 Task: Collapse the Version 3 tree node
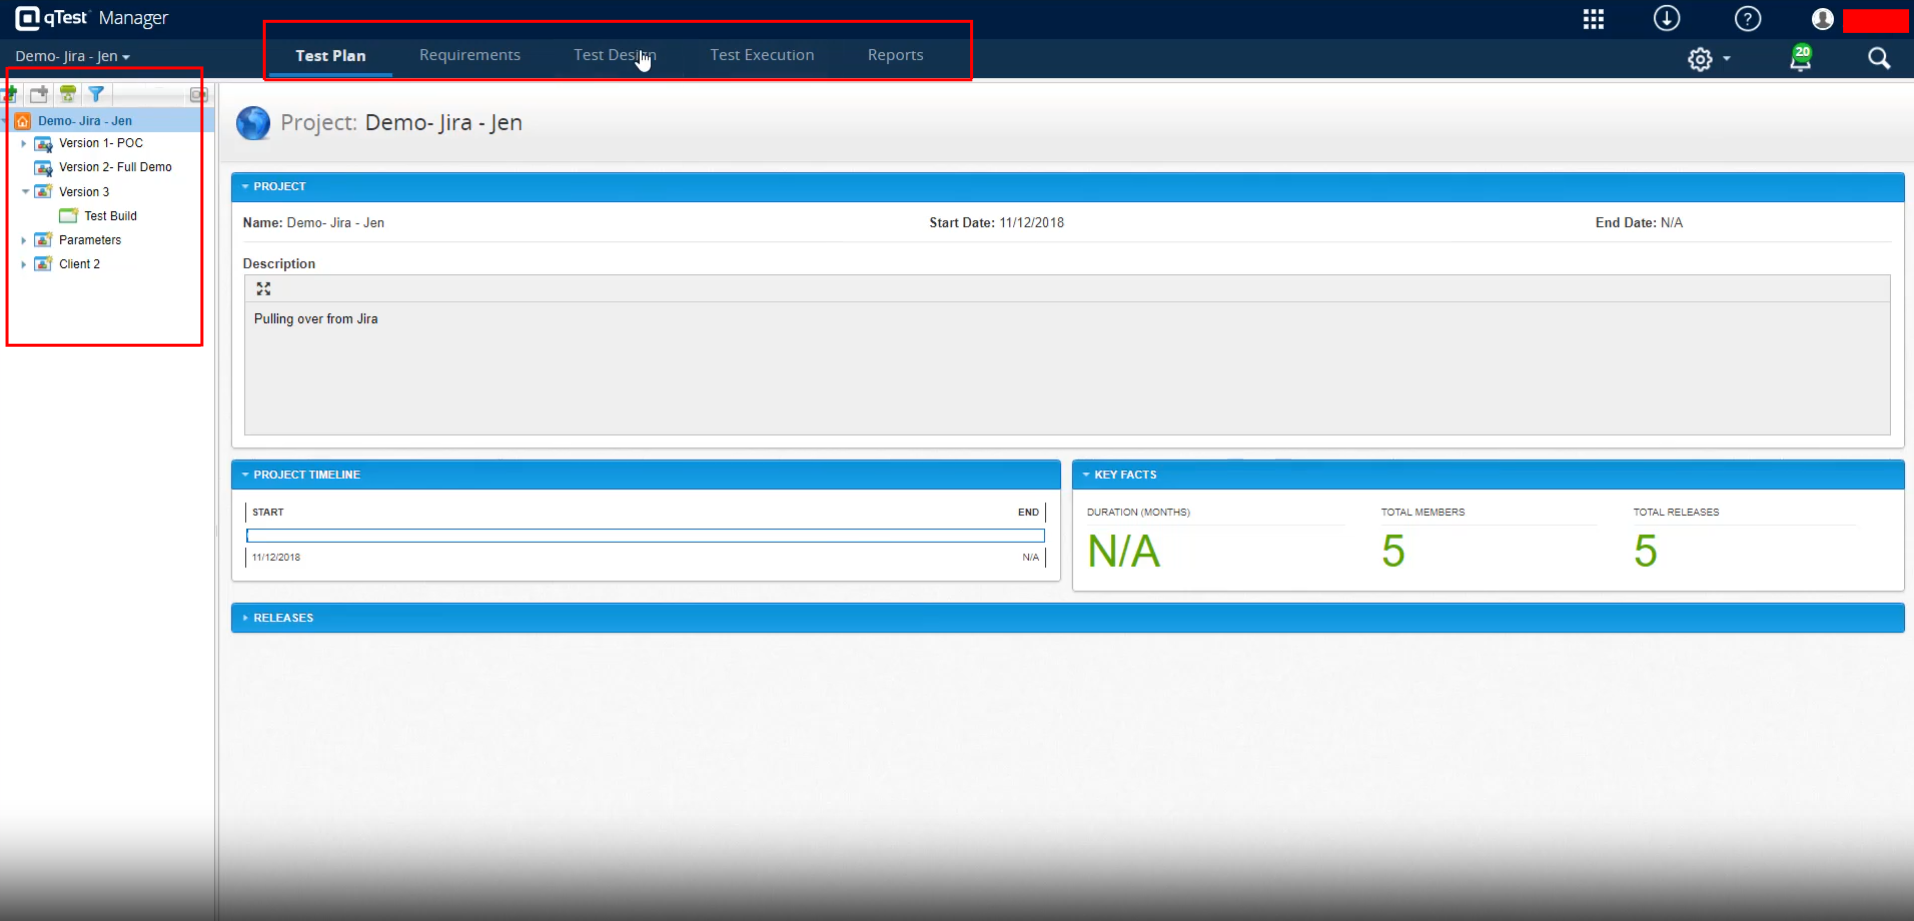25,192
